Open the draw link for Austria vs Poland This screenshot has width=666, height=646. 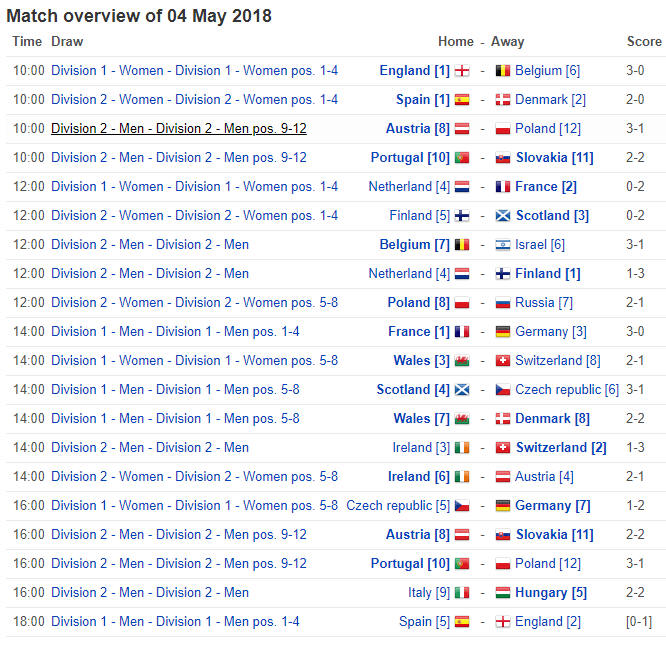(x=179, y=129)
